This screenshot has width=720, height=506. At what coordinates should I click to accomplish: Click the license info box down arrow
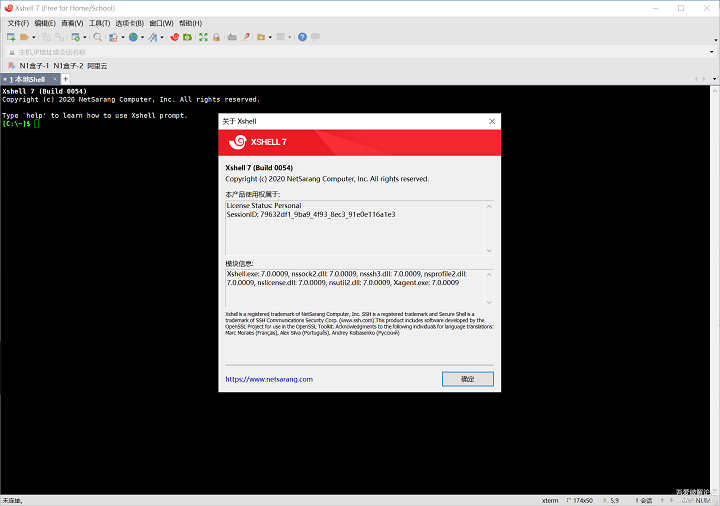[x=489, y=250]
